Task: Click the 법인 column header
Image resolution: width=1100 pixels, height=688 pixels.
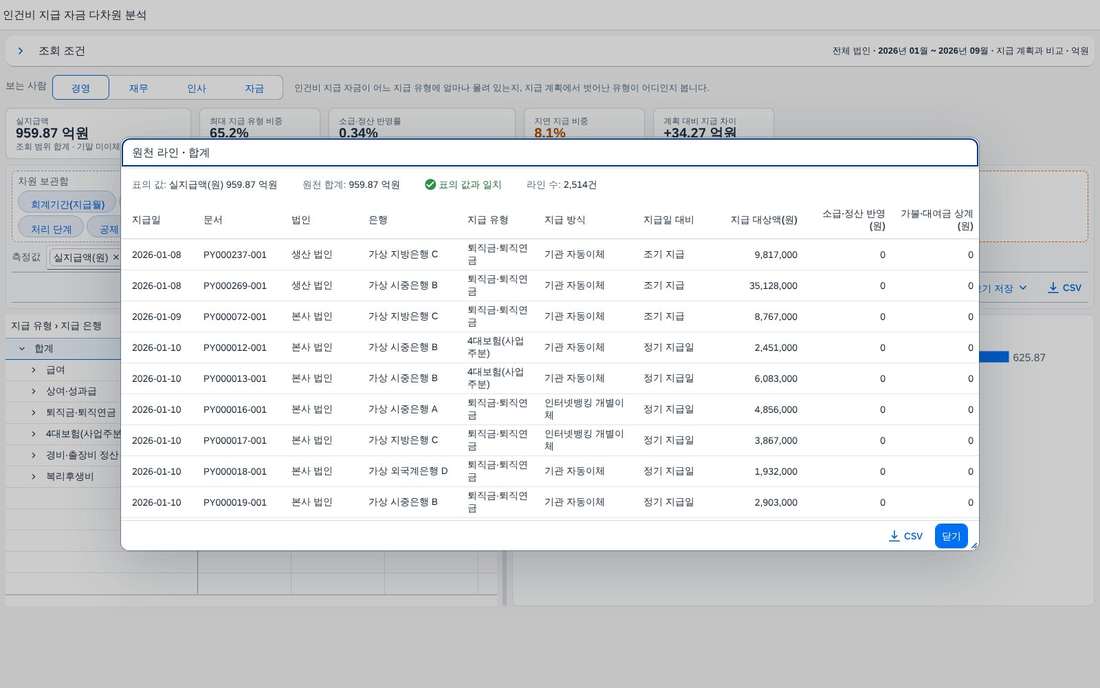Action: [x=300, y=220]
